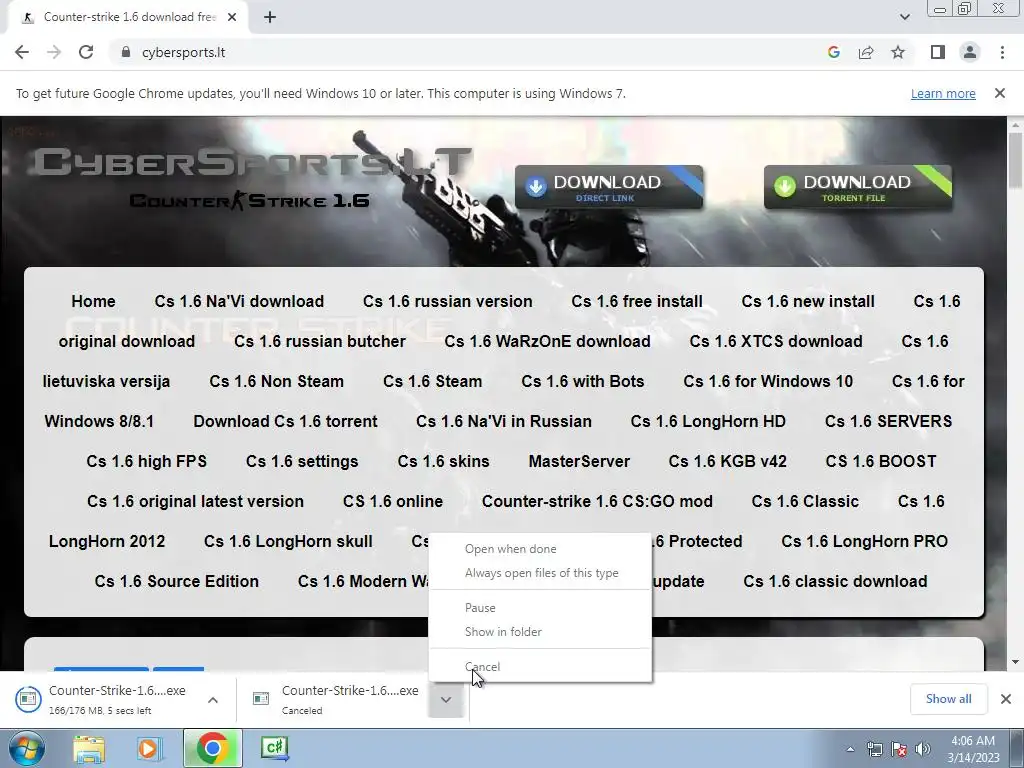Open Cs 1.6 russian version link
The width and height of the screenshot is (1024, 768).
pos(447,301)
